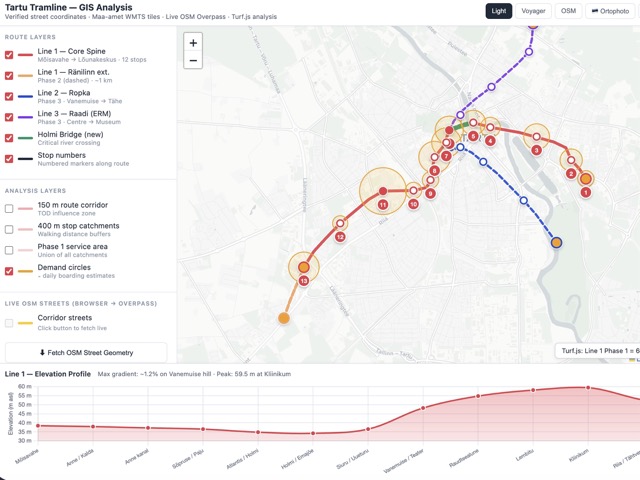Viewport: 640px width, 480px height.
Task: Select stop marker number 1
Action: [586, 192]
